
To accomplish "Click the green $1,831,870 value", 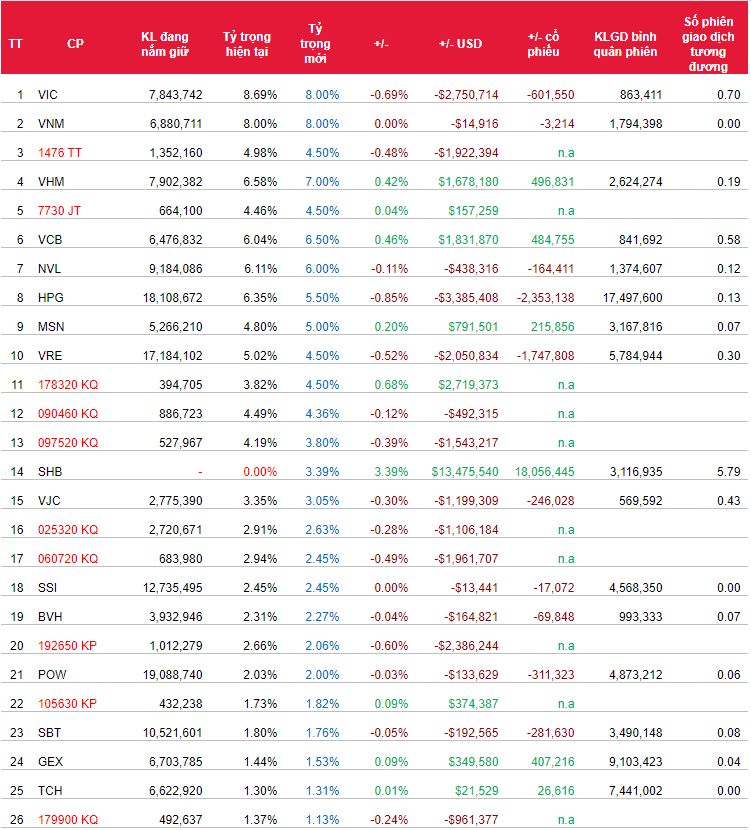I will tap(468, 240).
